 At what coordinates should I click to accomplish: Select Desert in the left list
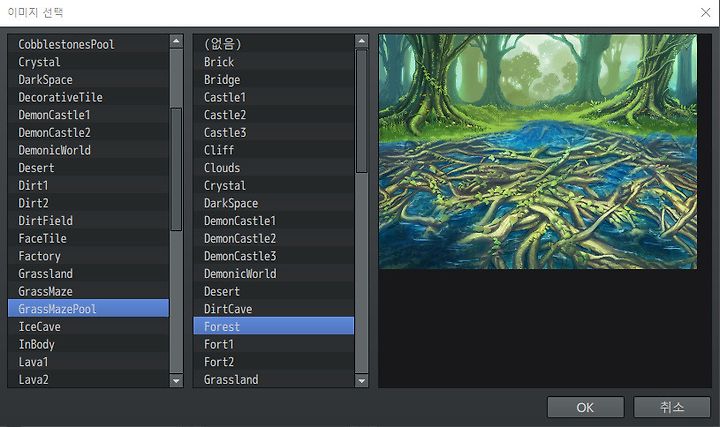[x=88, y=168]
